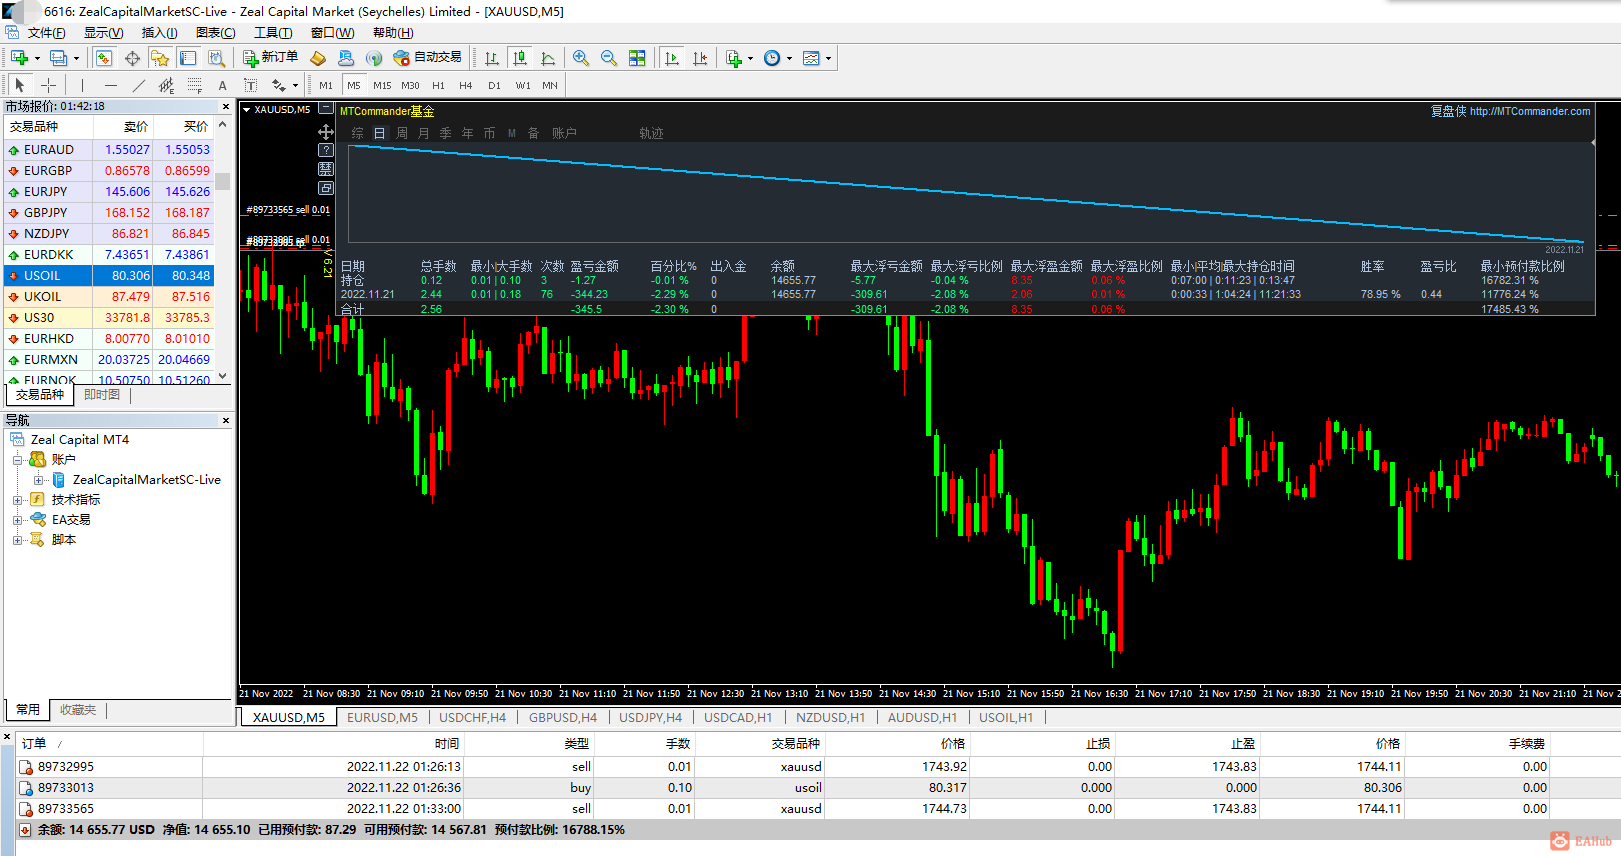Zoom out on the chart
The height and width of the screenshot is (856, 1621).
pos(609,58)
